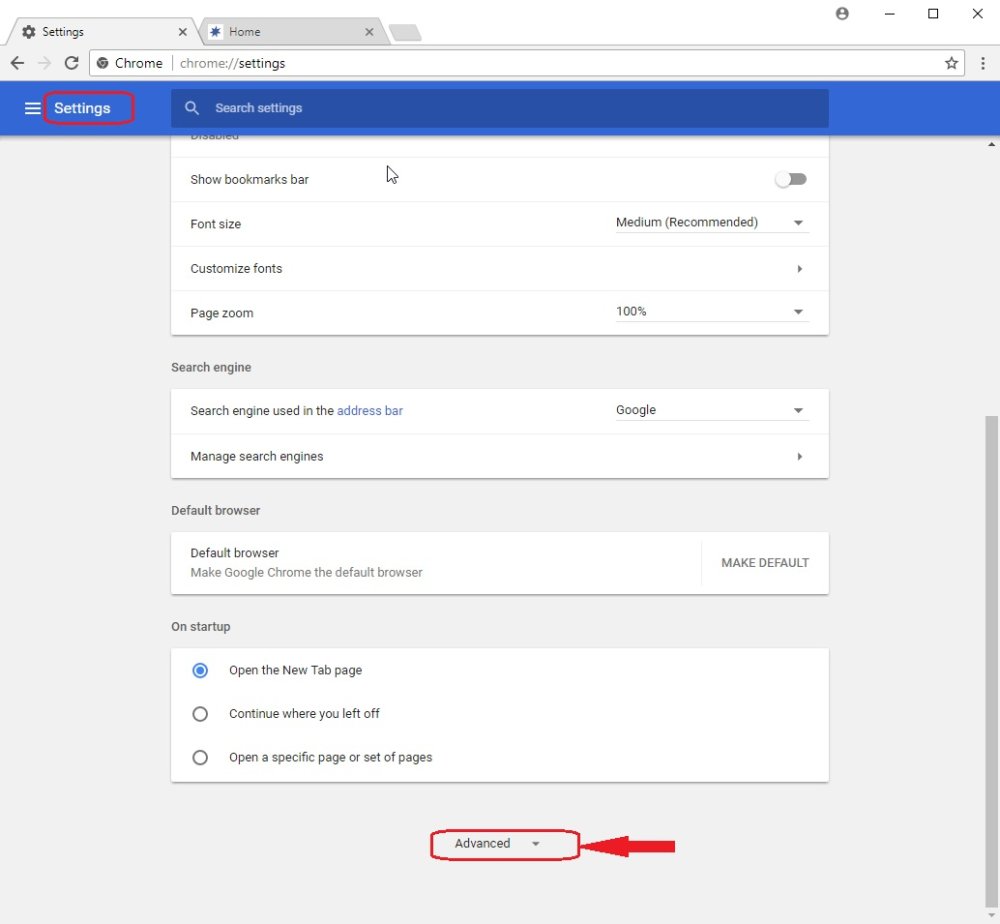Open the Font size dropdown
Screen dimensions: 1000x924
[712, 223]
